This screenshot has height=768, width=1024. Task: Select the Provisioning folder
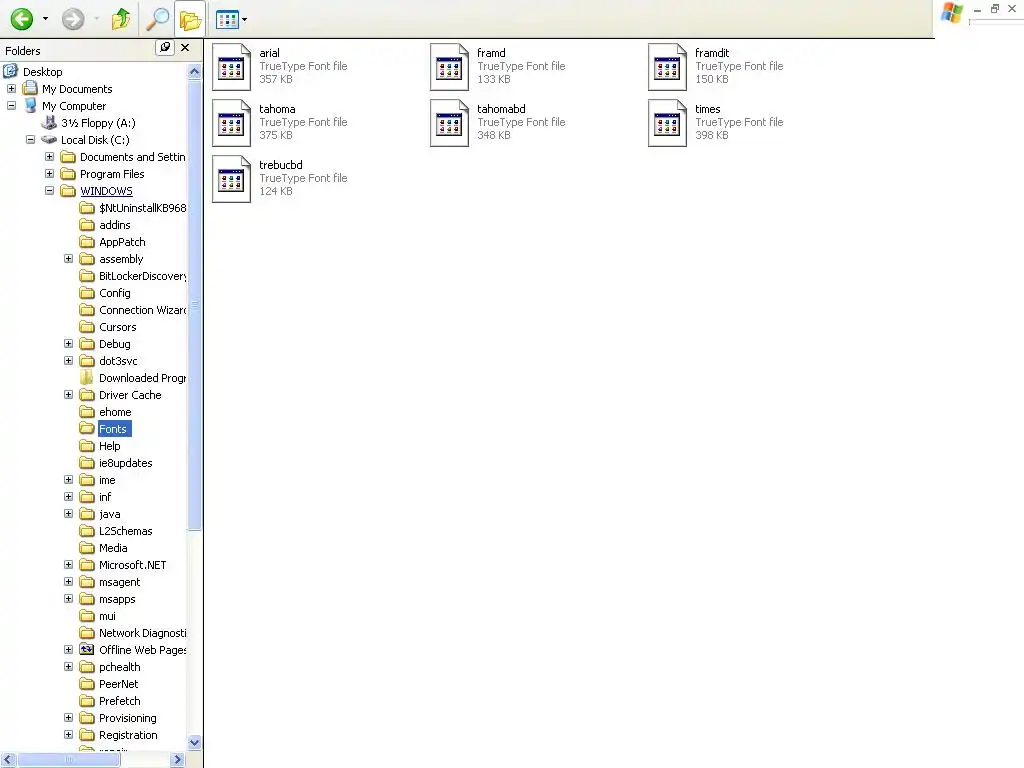click(x=127, y=717)
